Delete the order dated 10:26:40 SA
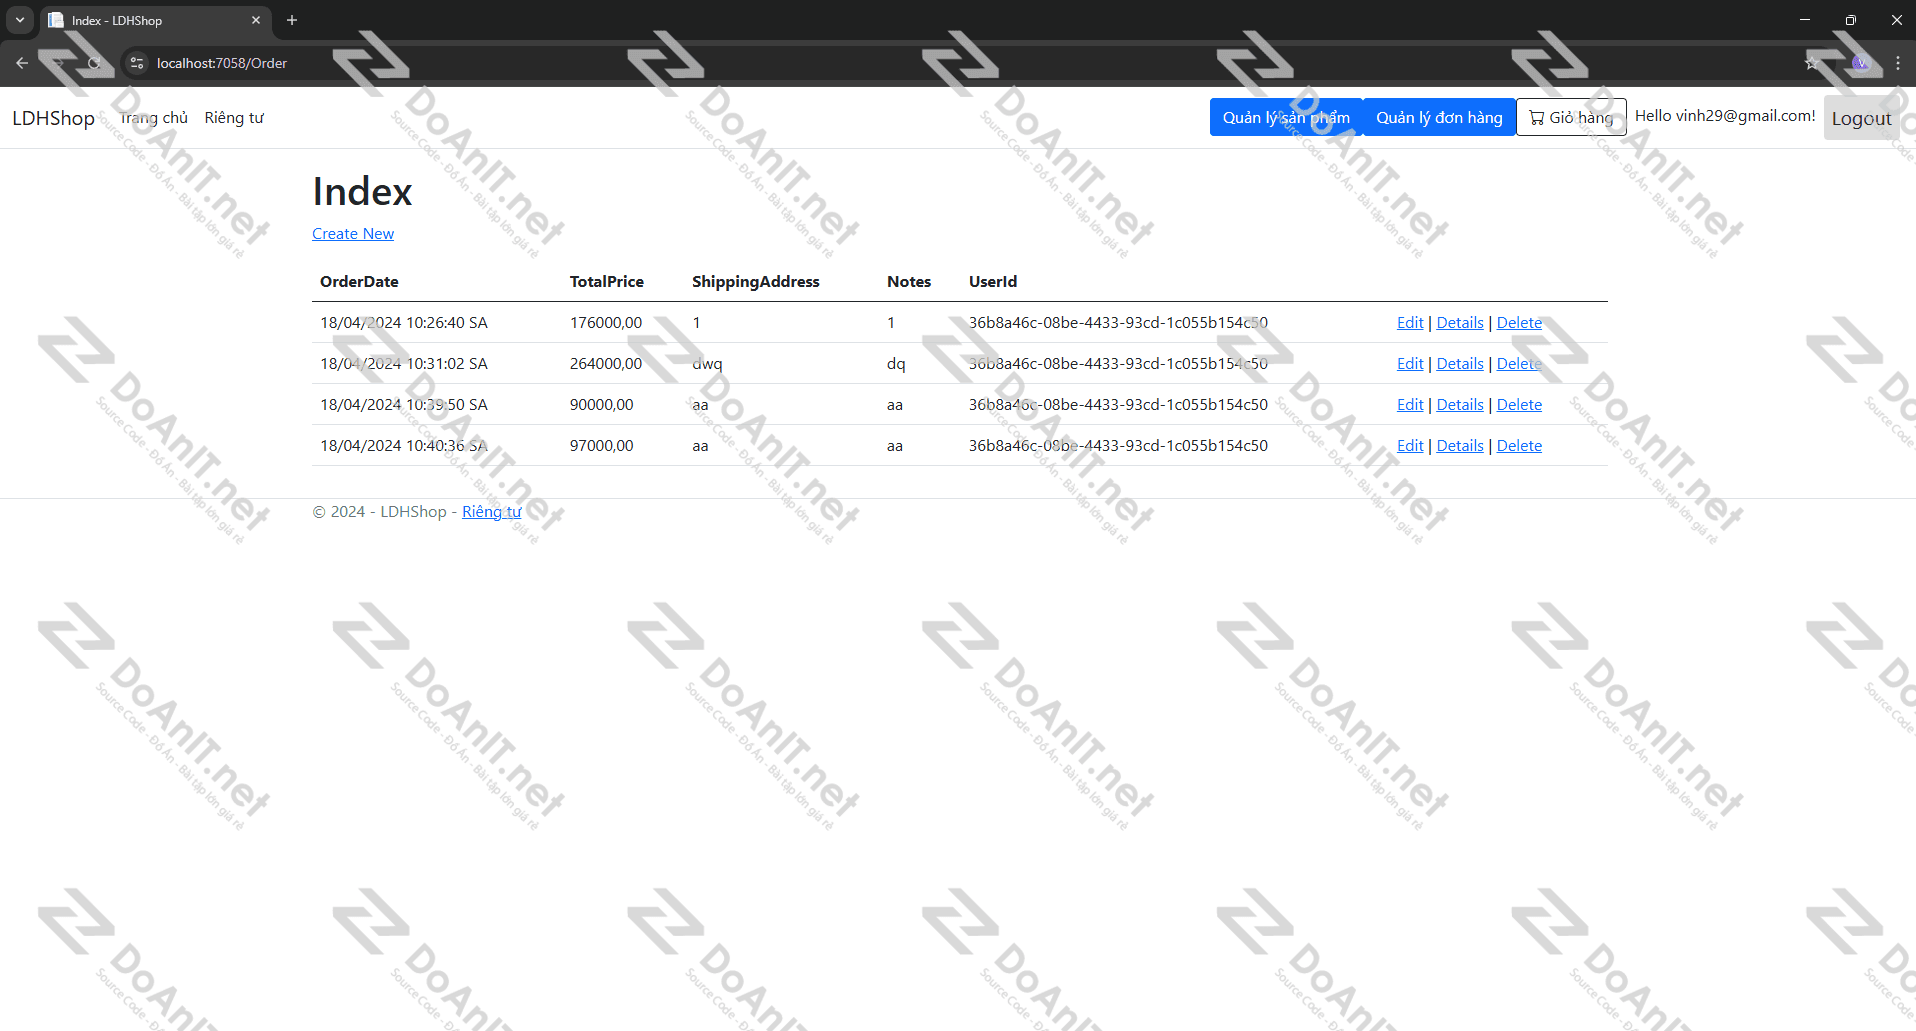 pyautogui.click(x=1519, y=323)
